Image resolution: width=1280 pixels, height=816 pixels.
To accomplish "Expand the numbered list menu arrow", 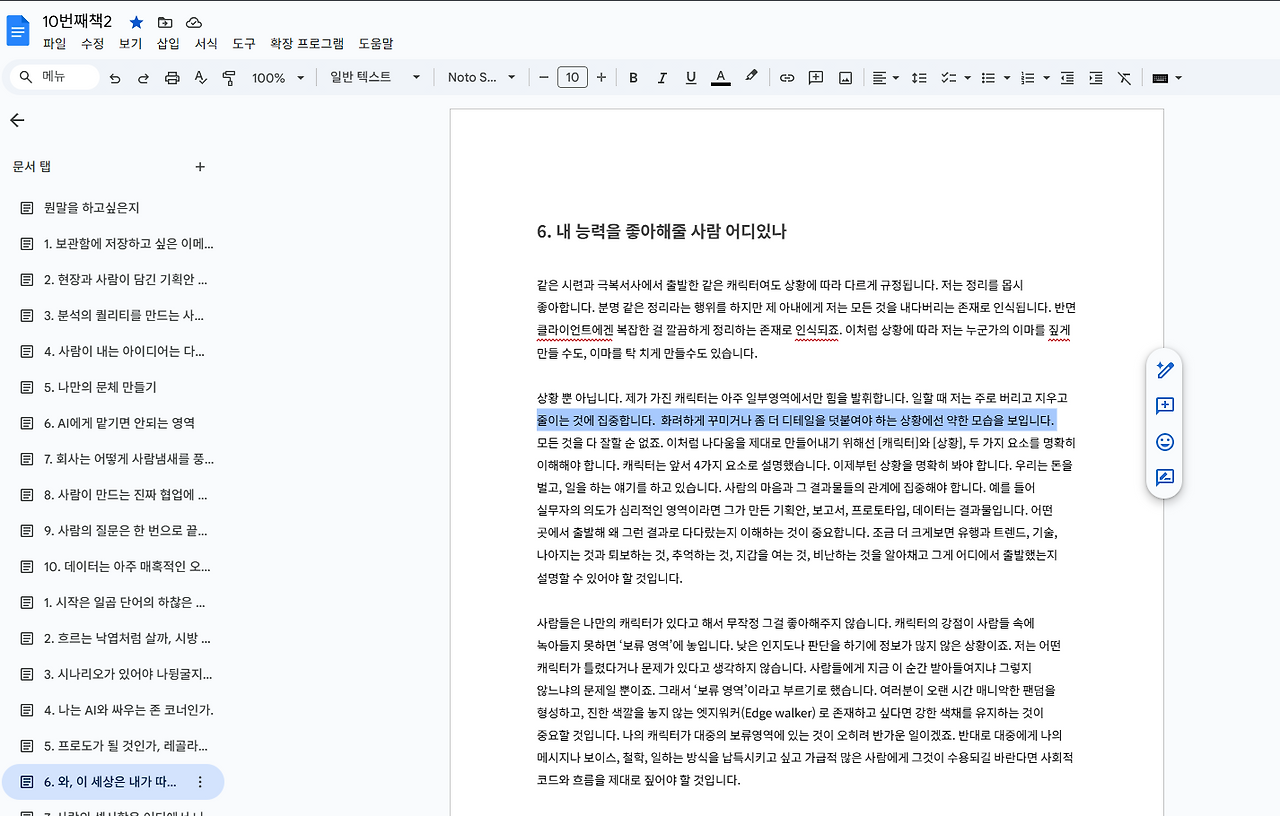I will (x=1046, y=78).
